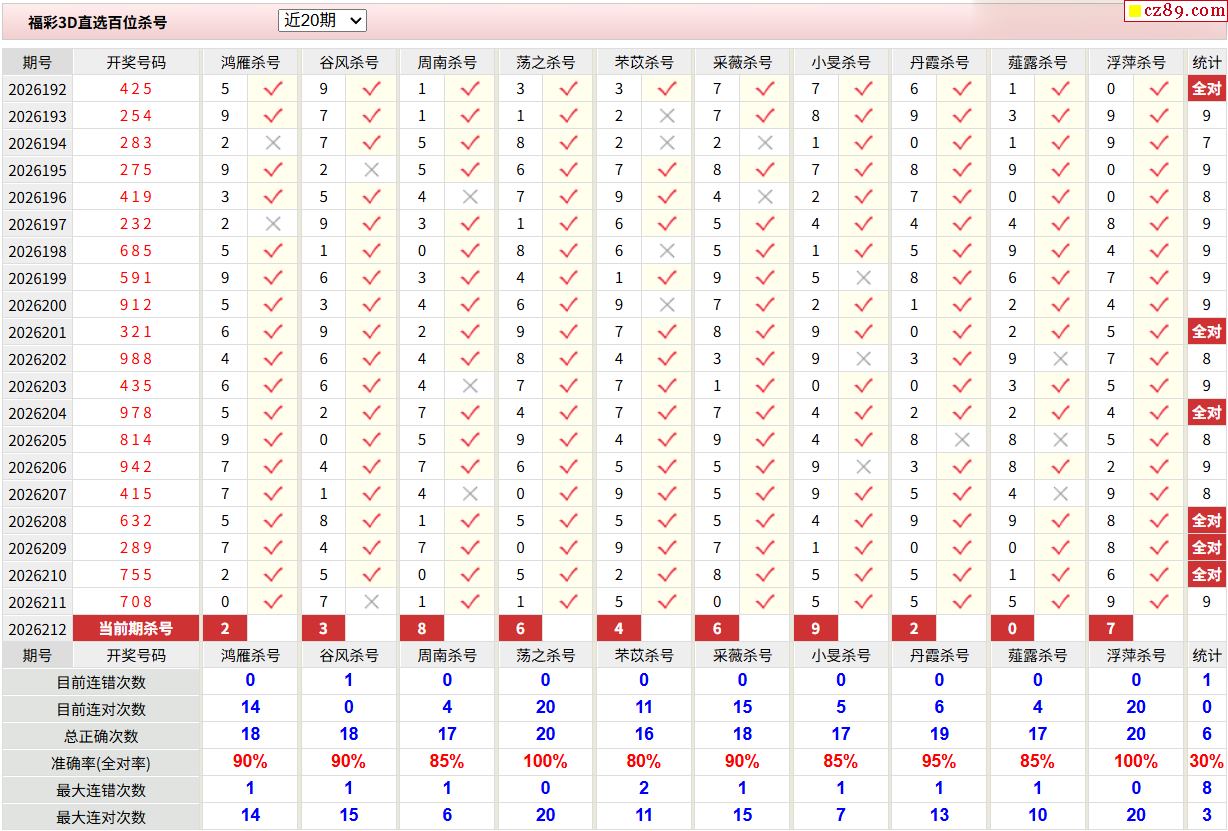Click the 开奖号码 header at top
Viewport: 1228px width, 831px height.
tap(136, 62)
